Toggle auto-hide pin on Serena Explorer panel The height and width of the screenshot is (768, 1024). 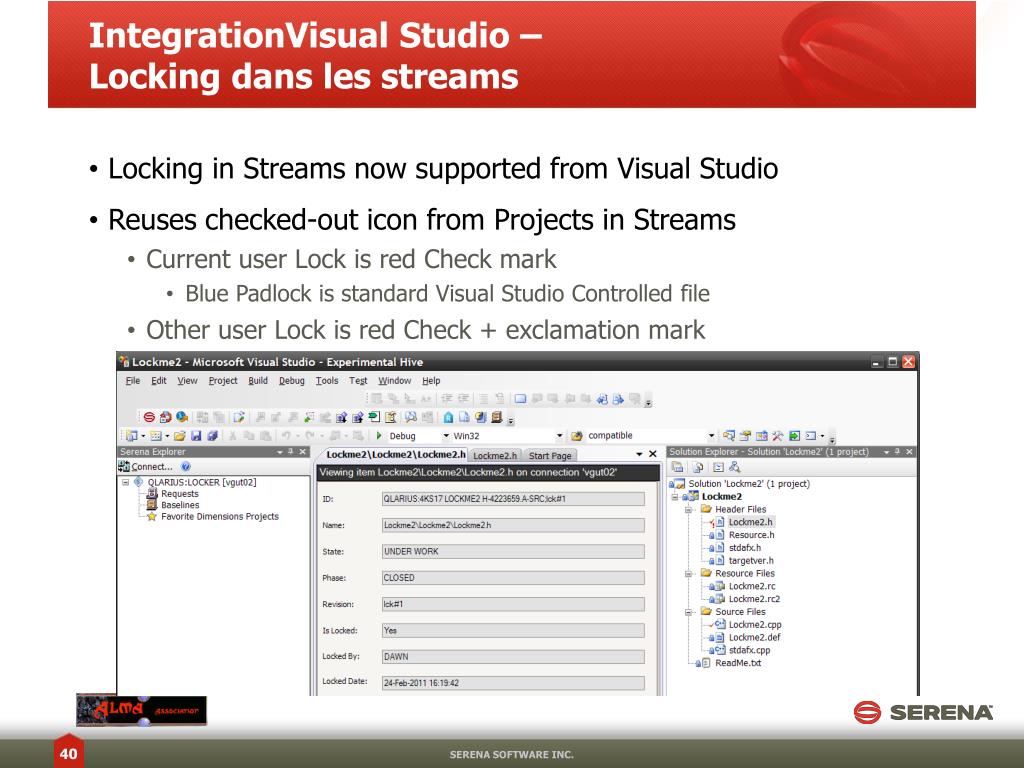[x=291, y=451]
